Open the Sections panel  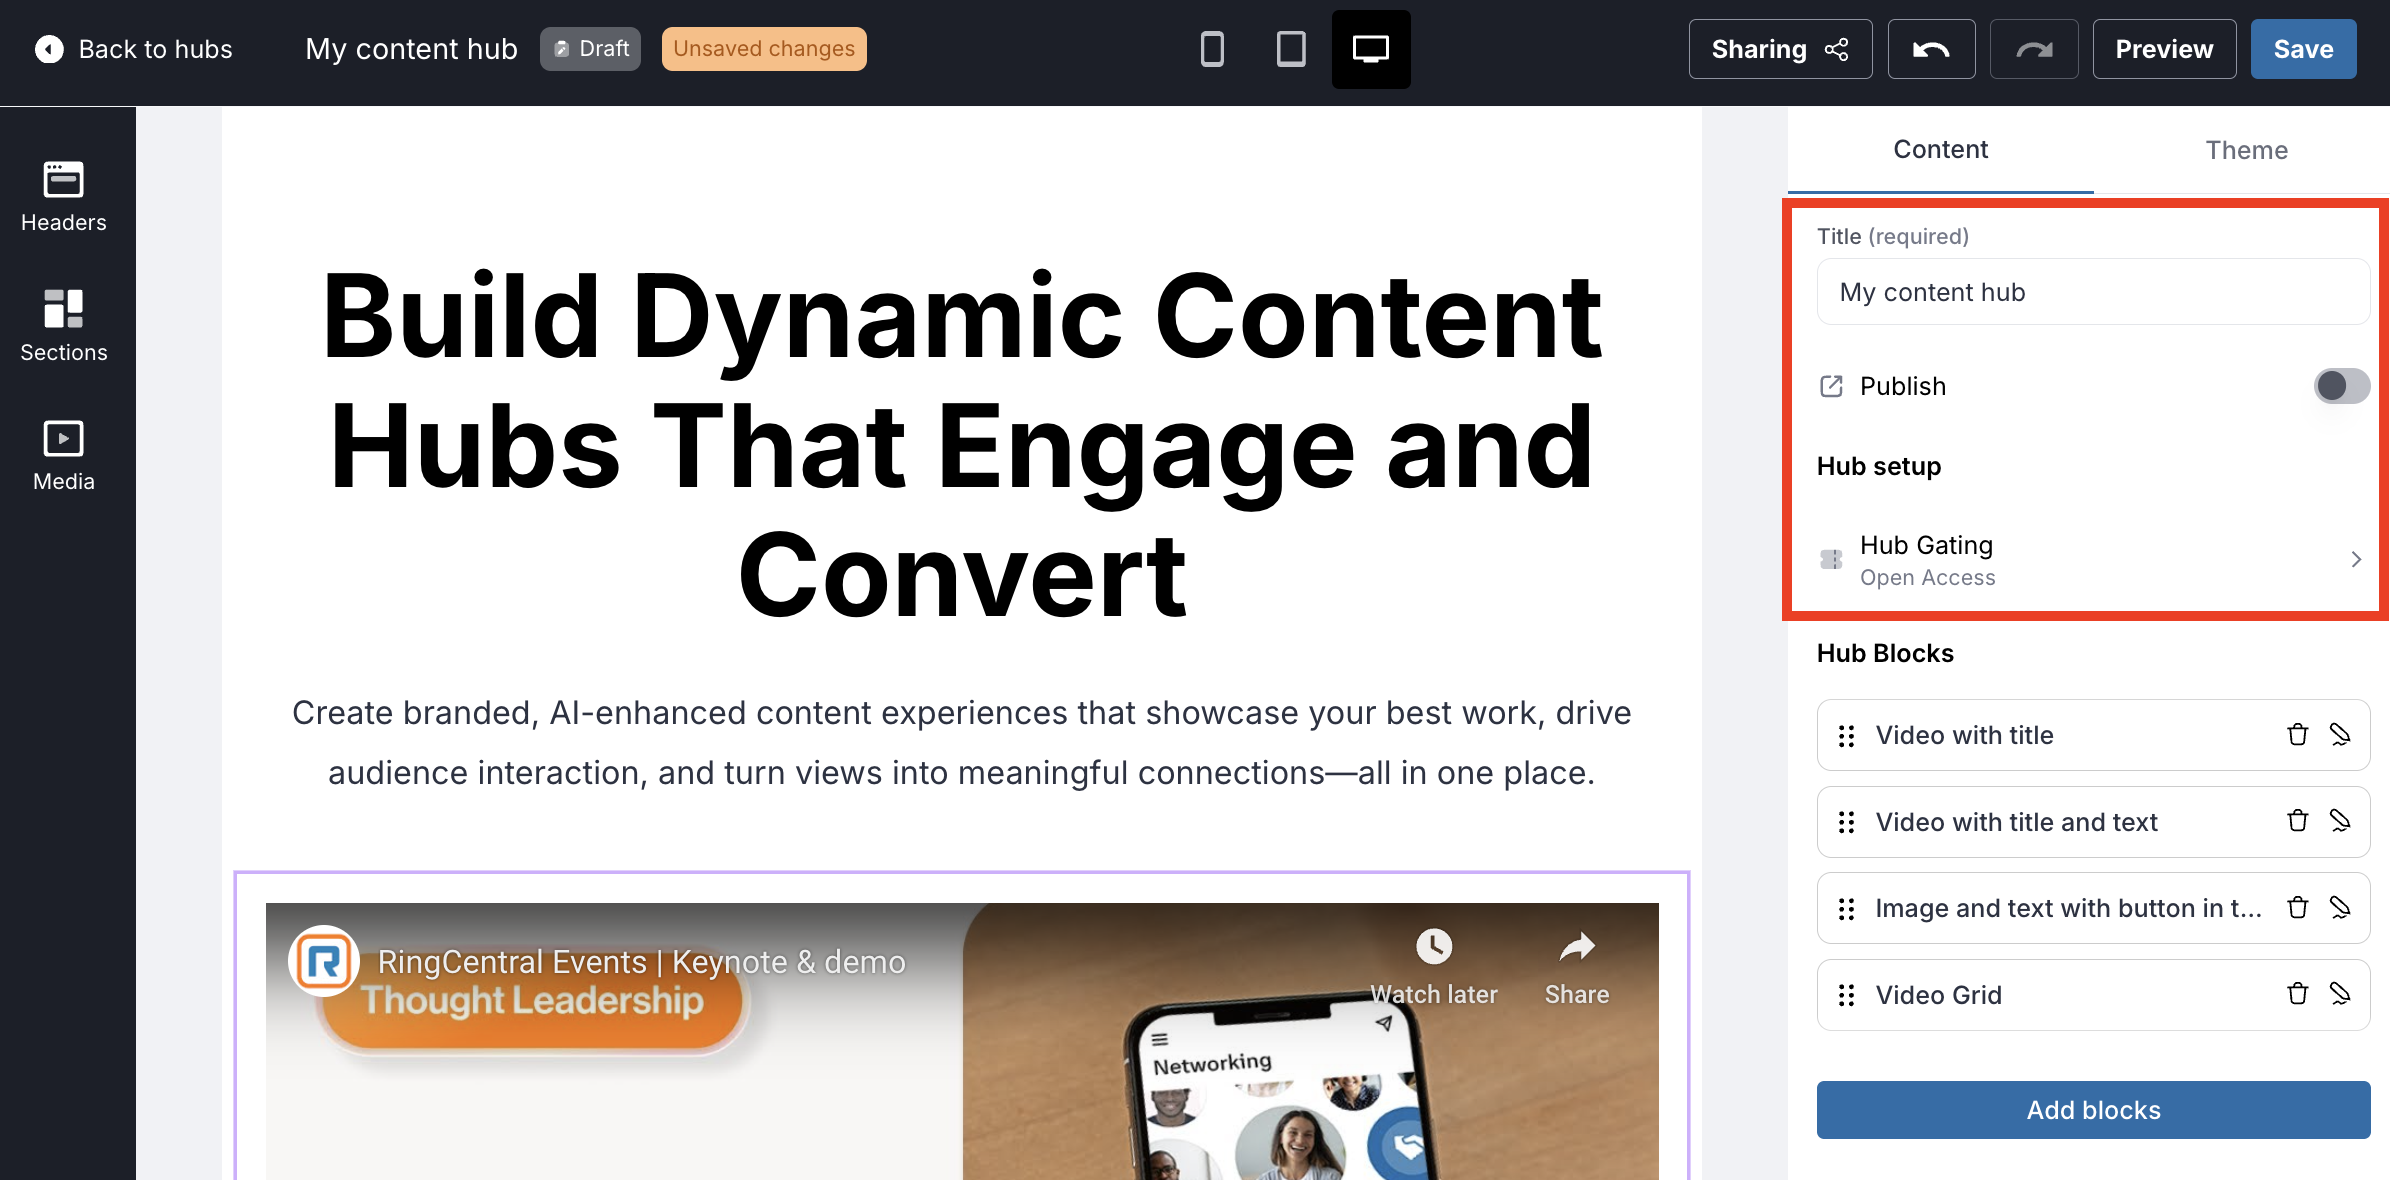click(x=64, y=326)
